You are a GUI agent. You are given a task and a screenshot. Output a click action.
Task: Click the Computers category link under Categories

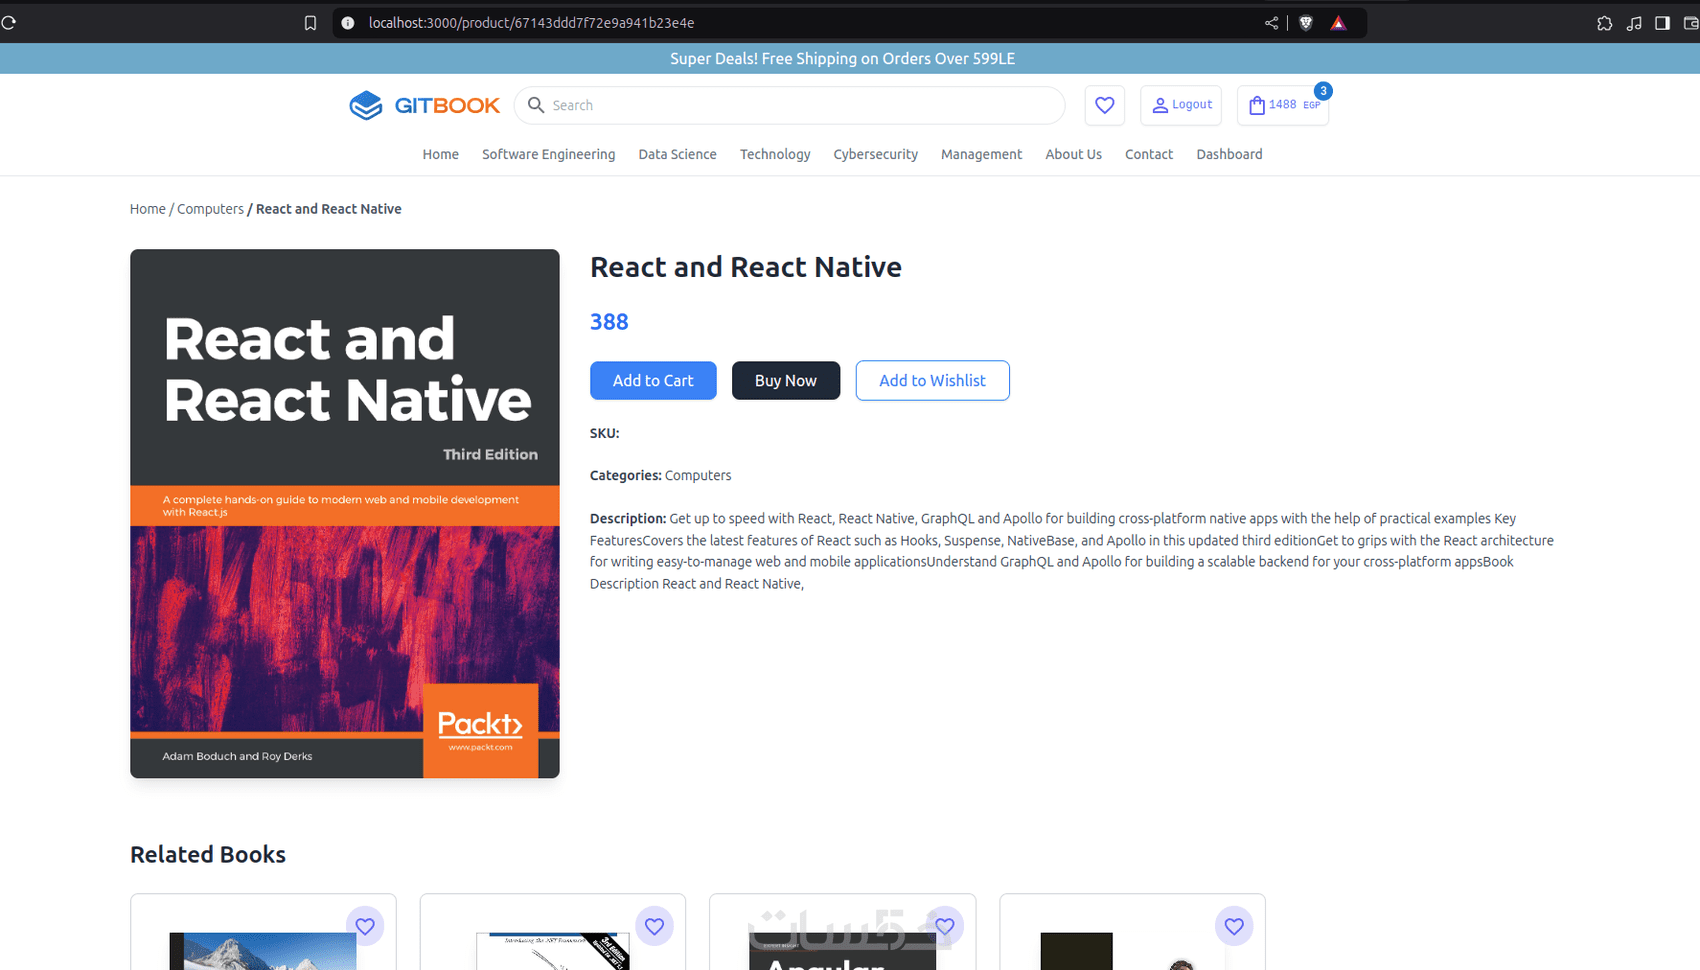[698, 476]
